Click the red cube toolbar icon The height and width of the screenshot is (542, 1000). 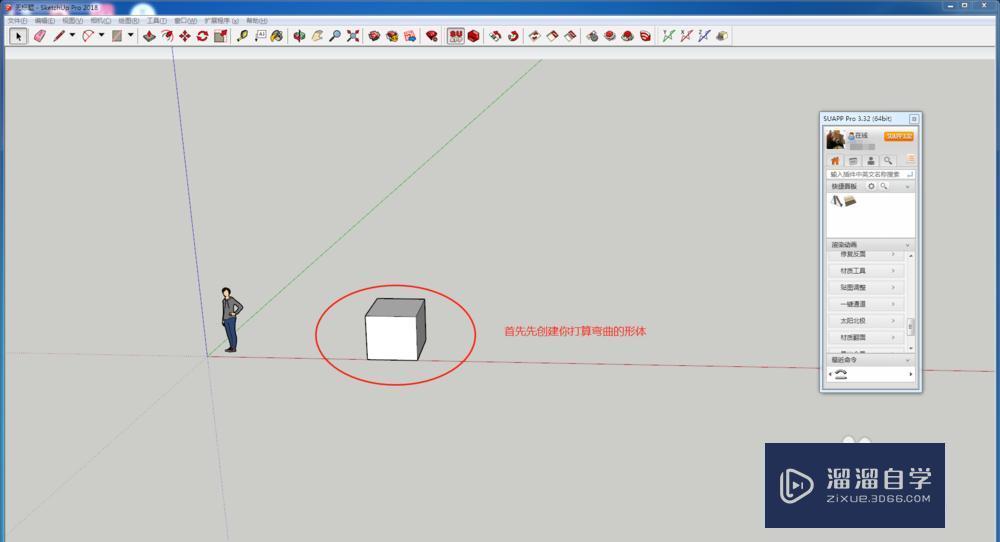(473, 36)
